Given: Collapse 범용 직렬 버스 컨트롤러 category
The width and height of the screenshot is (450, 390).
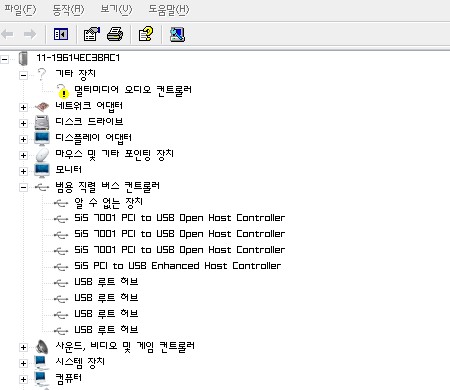Looking at the screenshot, I should click(x=23, y=187).
